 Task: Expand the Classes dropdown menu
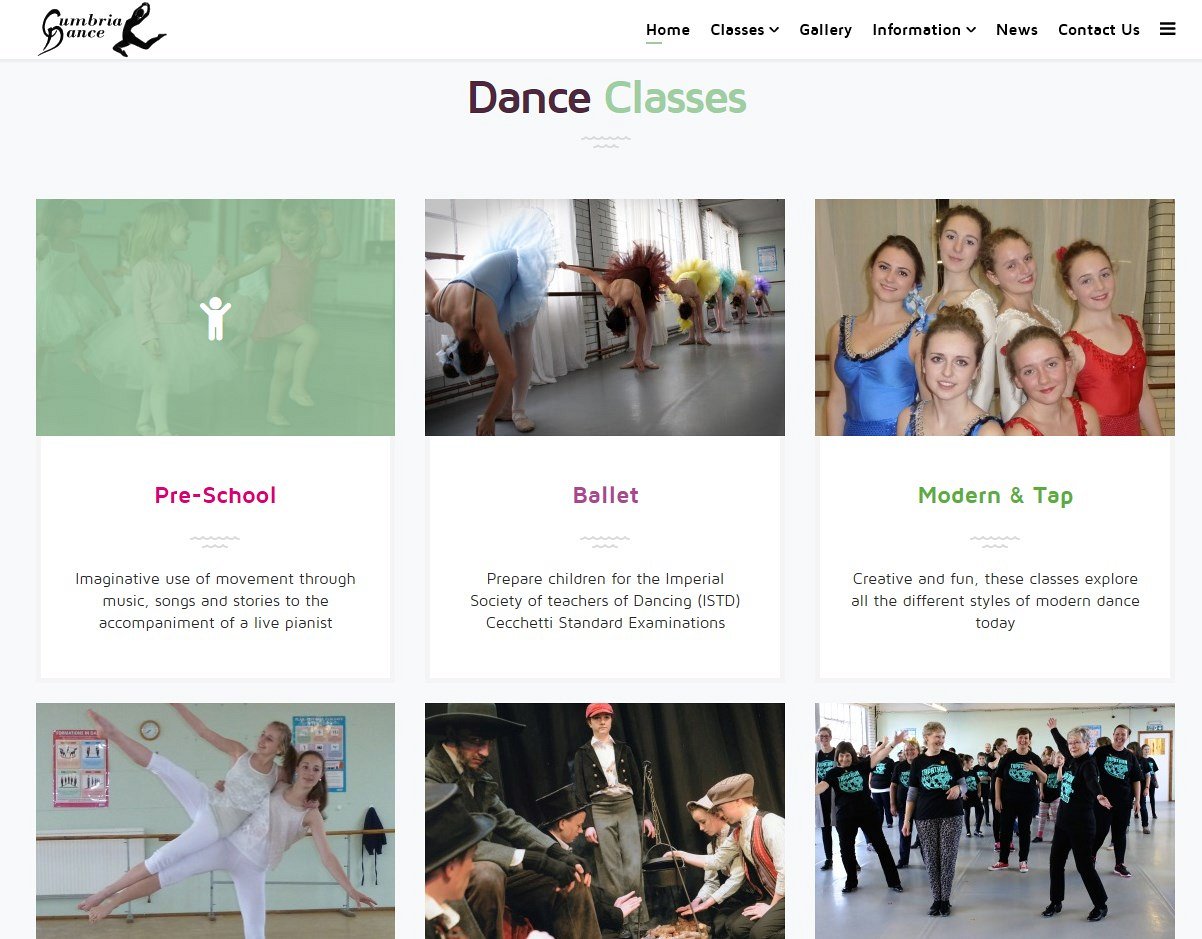point(744,30)
